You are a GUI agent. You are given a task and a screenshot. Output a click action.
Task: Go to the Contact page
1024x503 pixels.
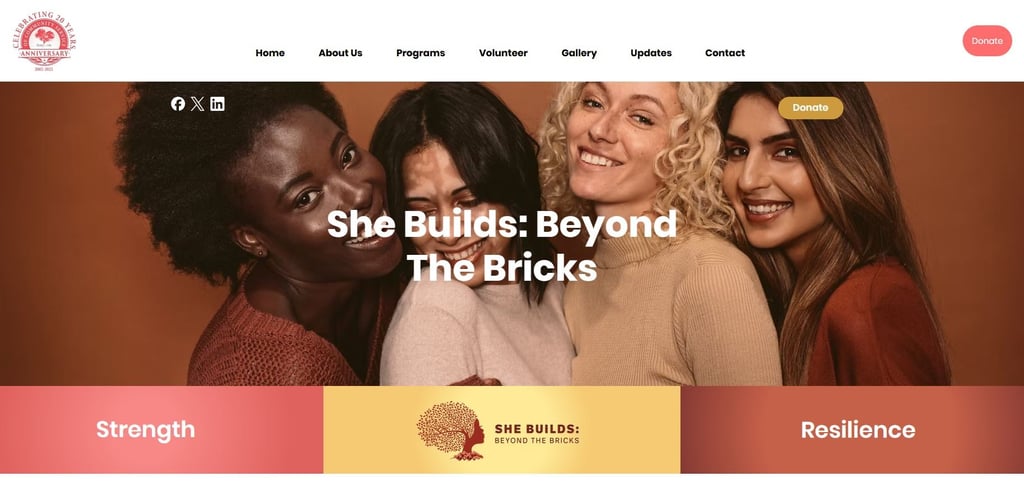click(x=725, y=53)
